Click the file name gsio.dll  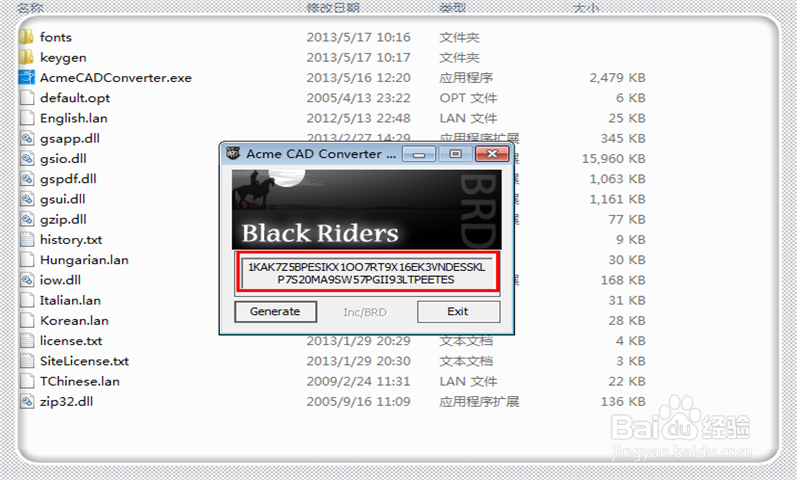pos(63,159)
